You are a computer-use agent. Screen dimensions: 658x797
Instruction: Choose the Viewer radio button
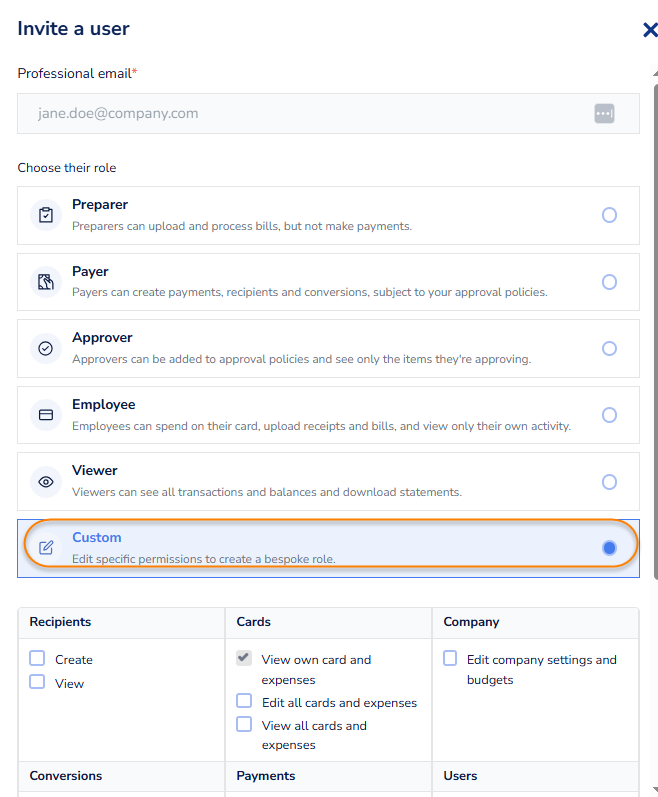[609, 482]
